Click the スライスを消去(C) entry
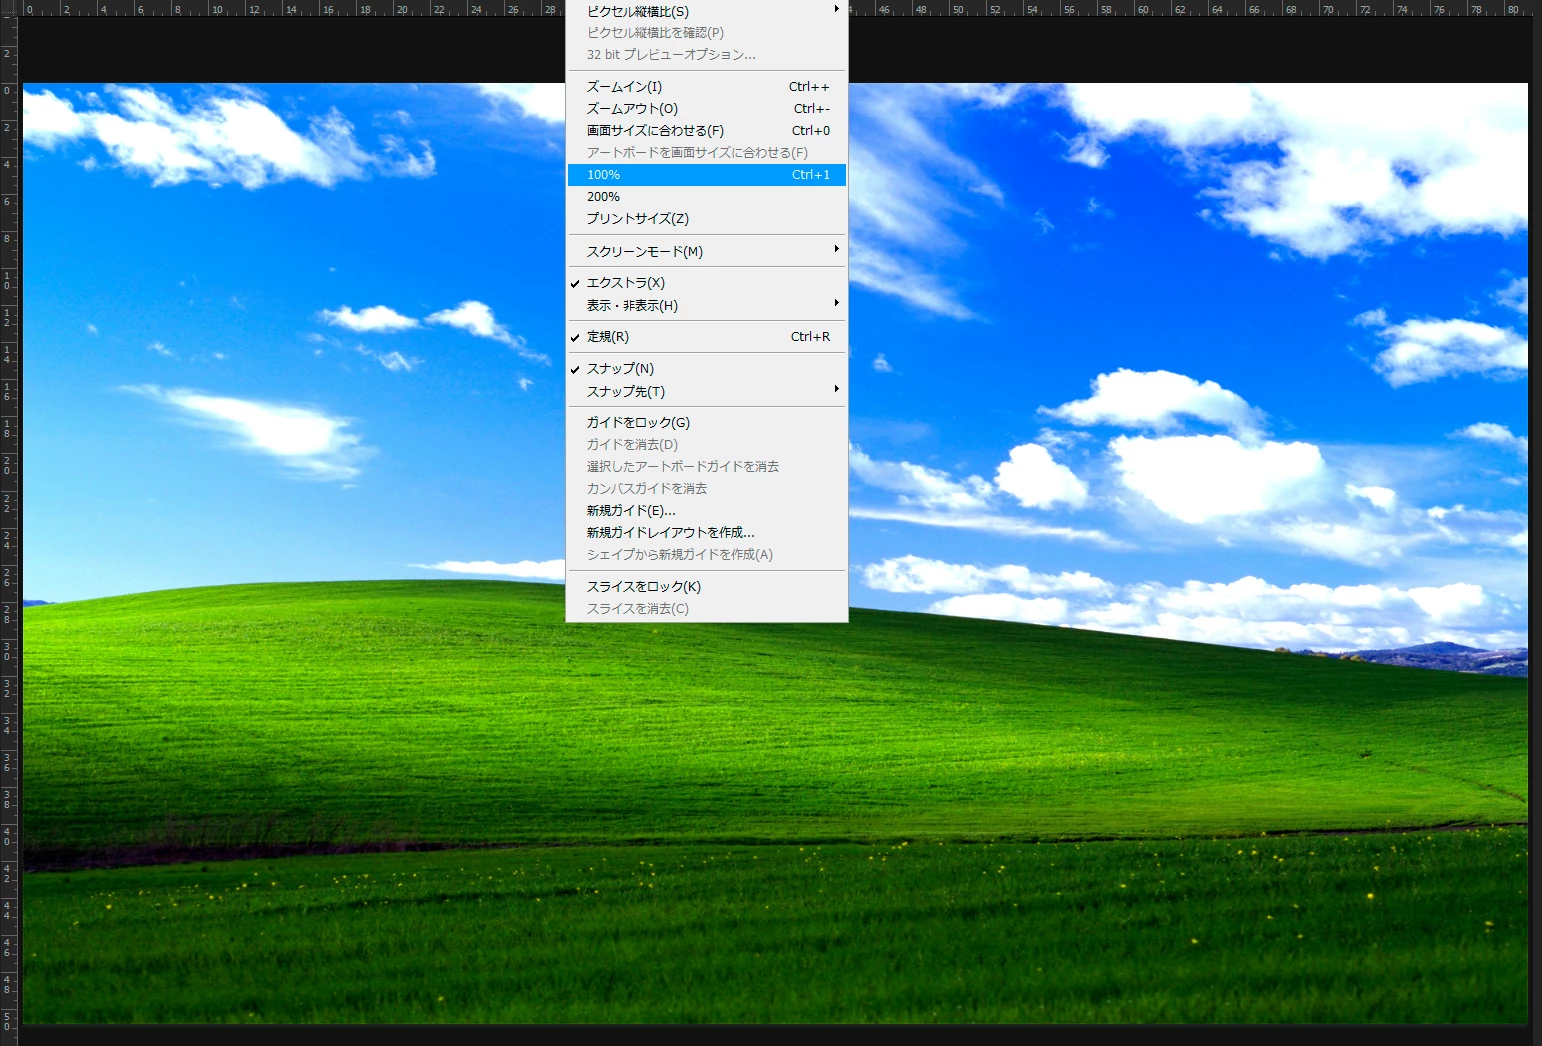 [707, 609]
